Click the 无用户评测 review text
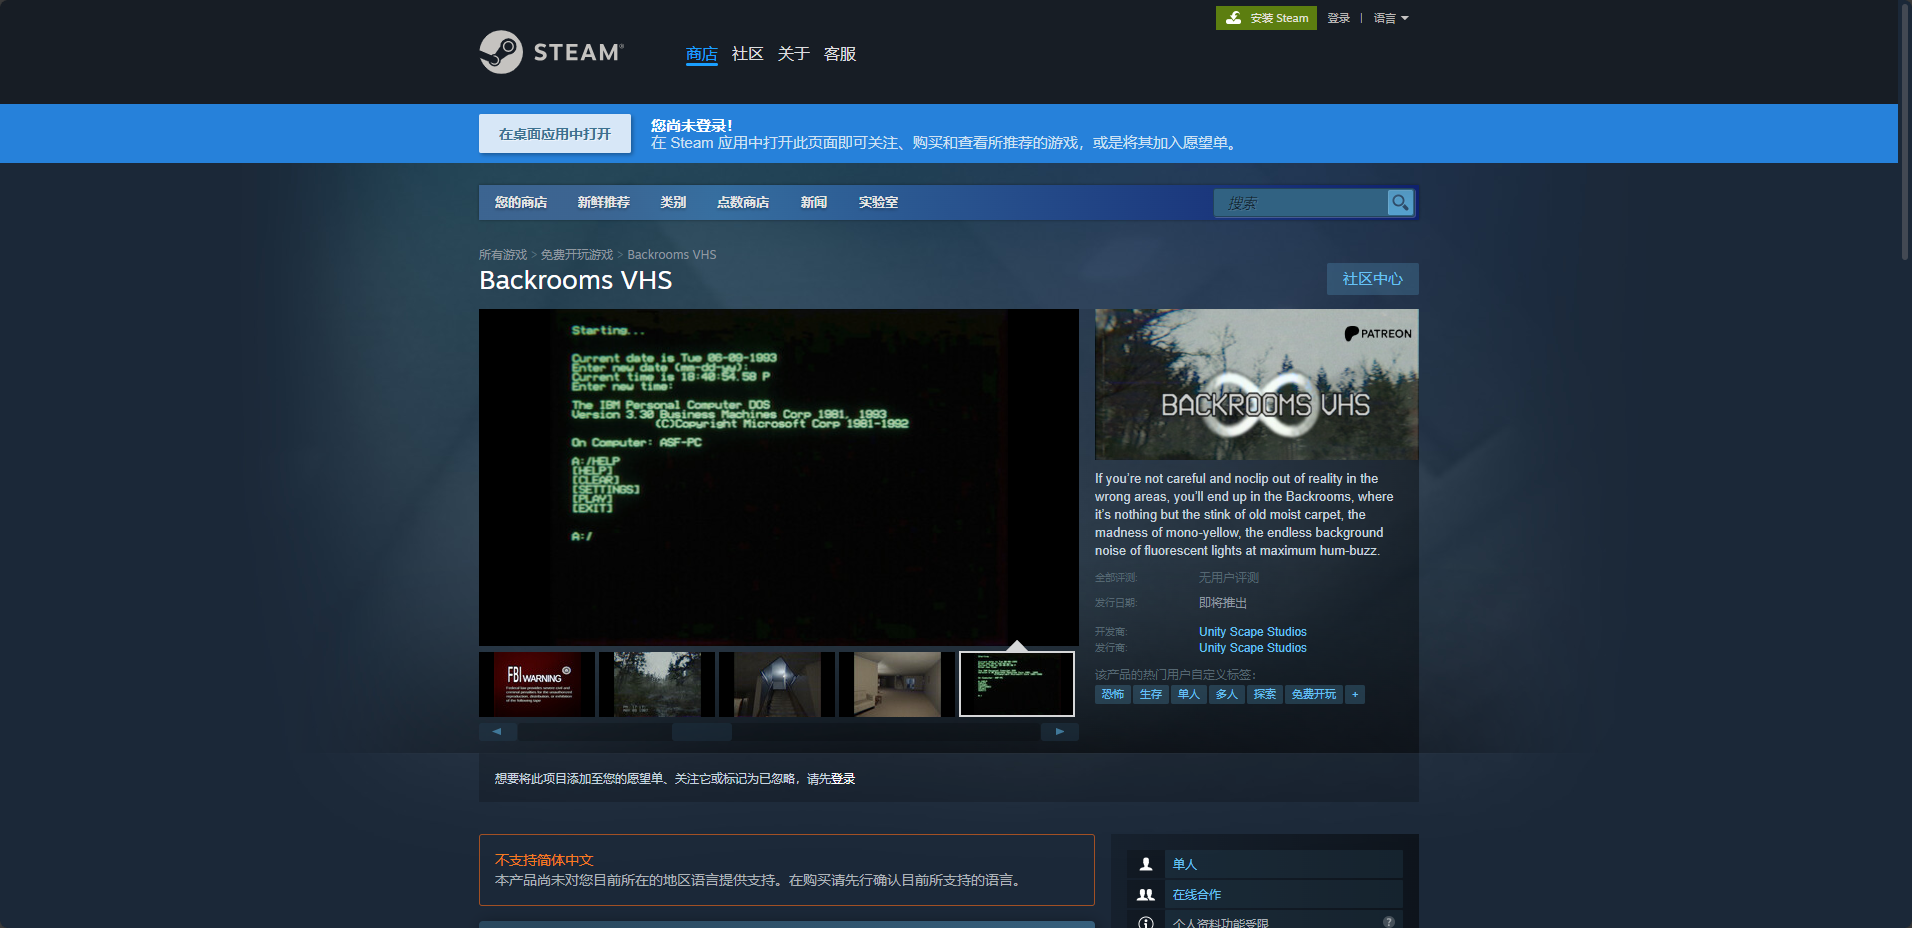The width and height of the screenshot is (1912, 928). [x=1229, y=578]
